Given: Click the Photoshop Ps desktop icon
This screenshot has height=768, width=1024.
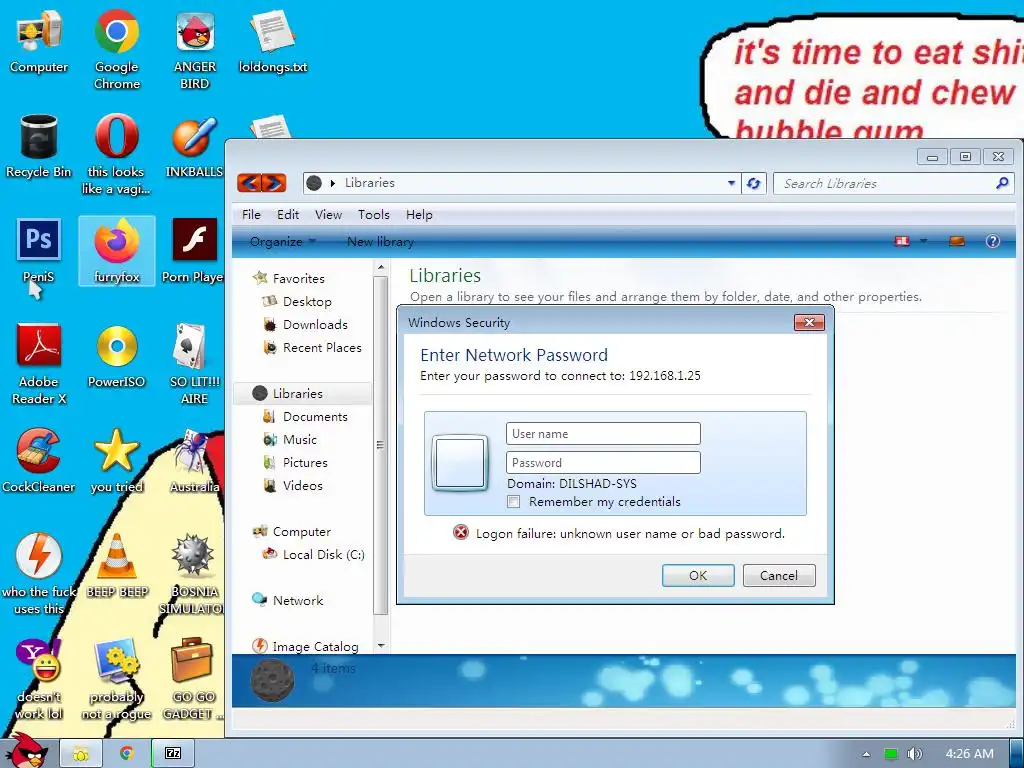Looking at the screenshot, I should pyautogui.click(x=39, y=240).
